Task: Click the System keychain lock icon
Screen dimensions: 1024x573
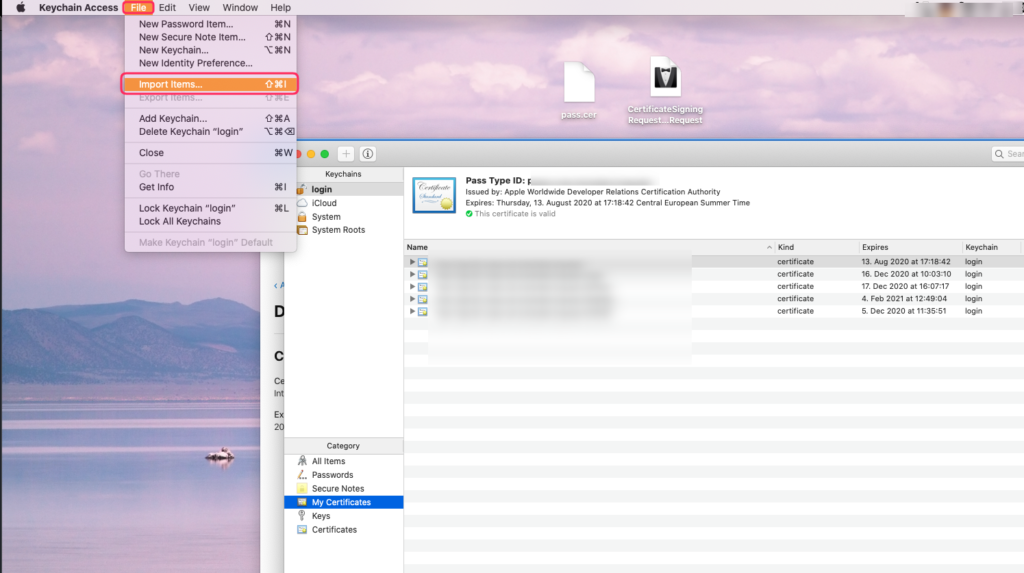Action: (x=302, y=216)
